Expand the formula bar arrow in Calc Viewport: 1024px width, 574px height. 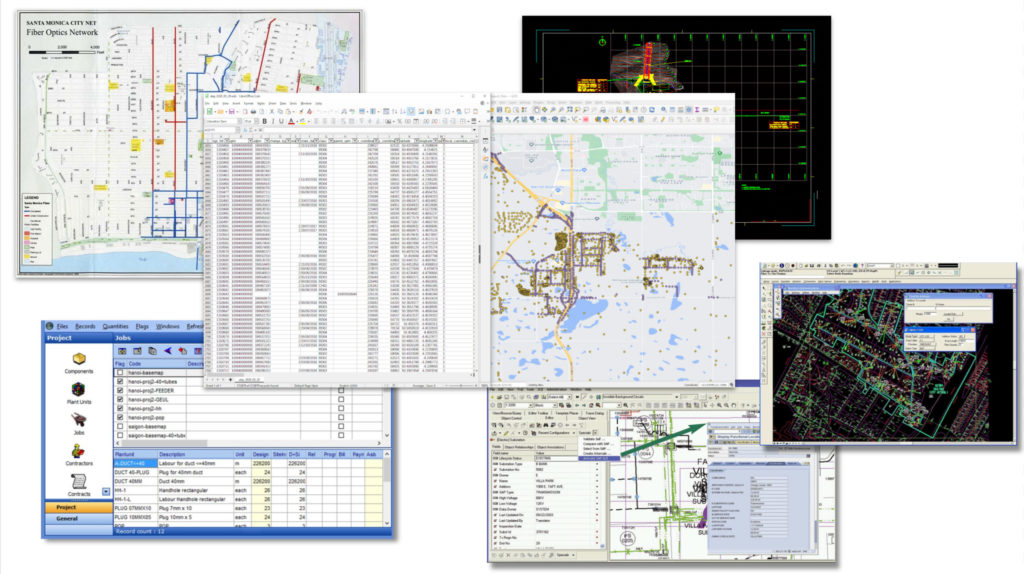tap(475, 130)
